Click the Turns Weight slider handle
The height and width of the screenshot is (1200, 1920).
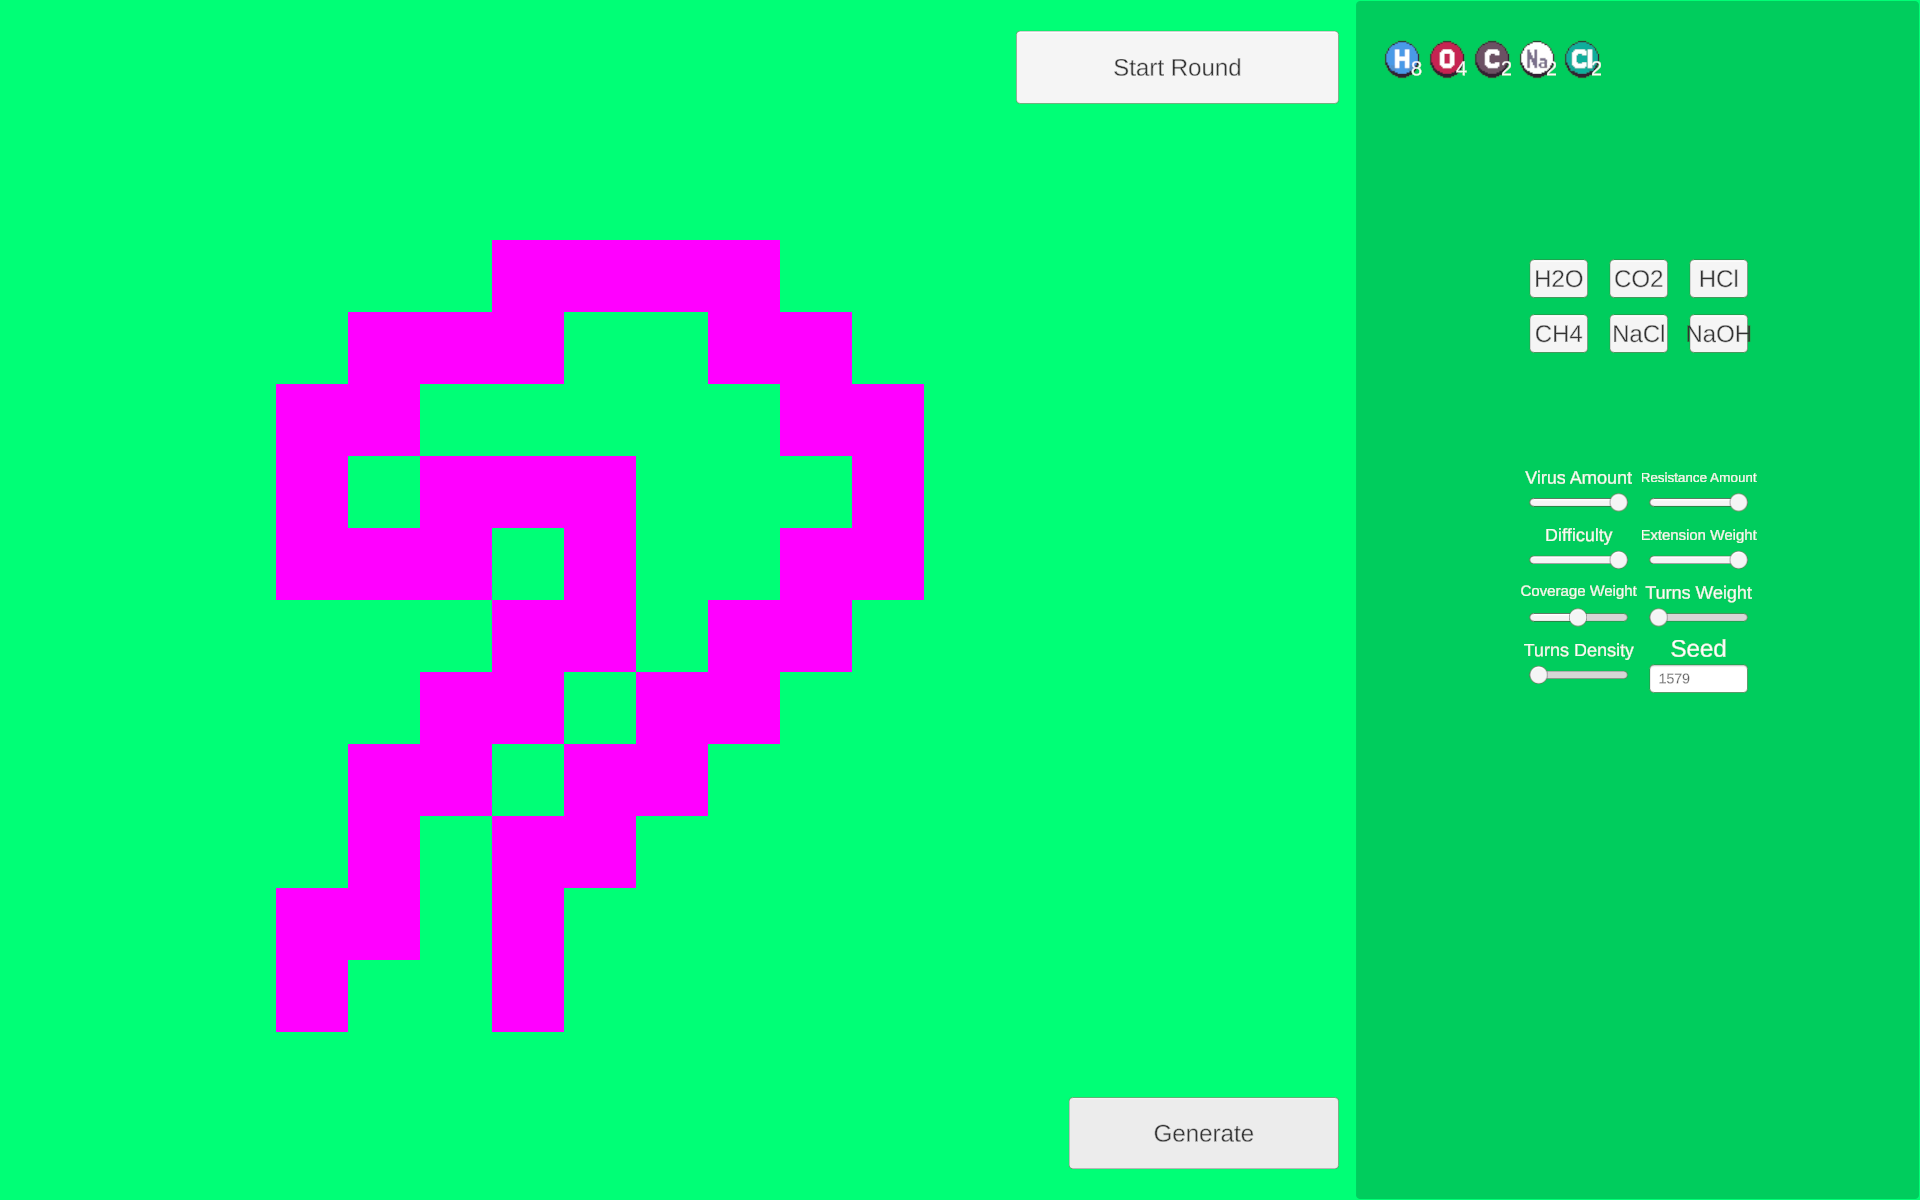1659,618
